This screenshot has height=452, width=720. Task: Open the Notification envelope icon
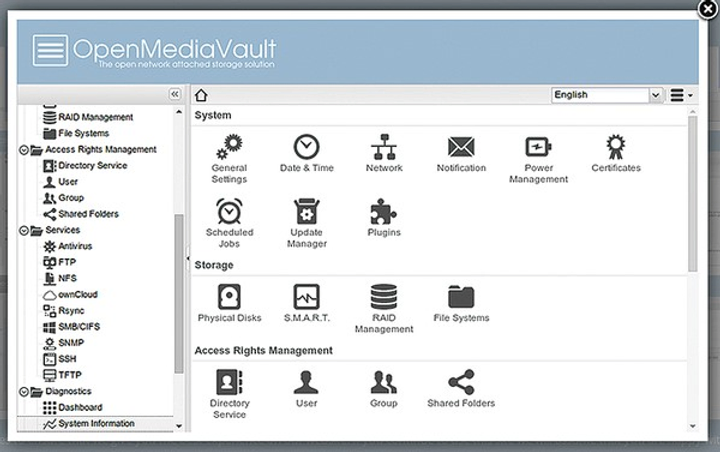(461, 153)
